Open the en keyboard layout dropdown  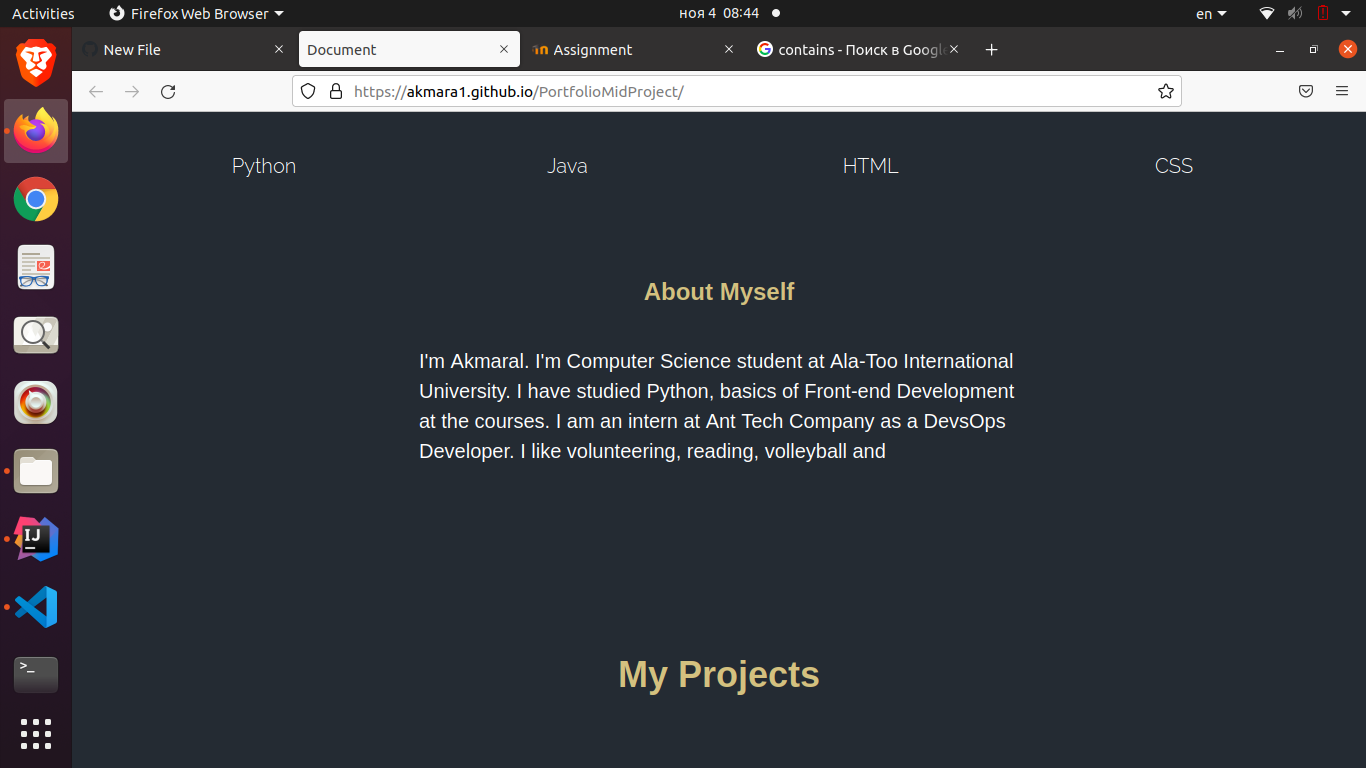[1211, 14]
